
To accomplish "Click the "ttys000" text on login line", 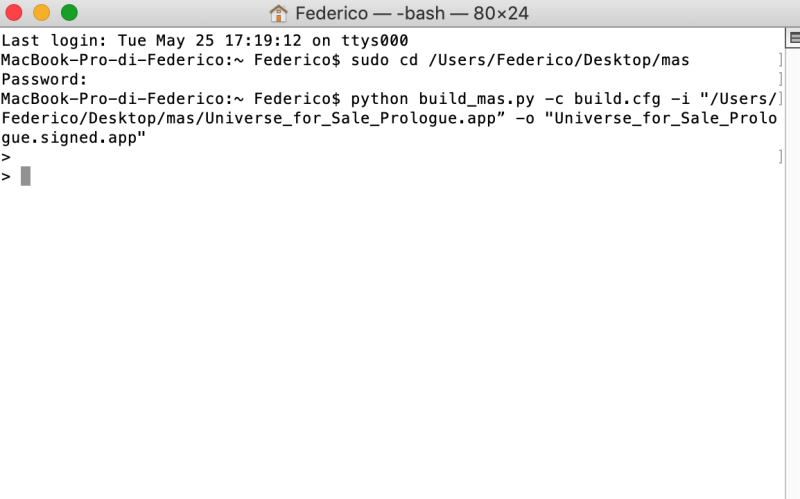I will tap(374, 40).
